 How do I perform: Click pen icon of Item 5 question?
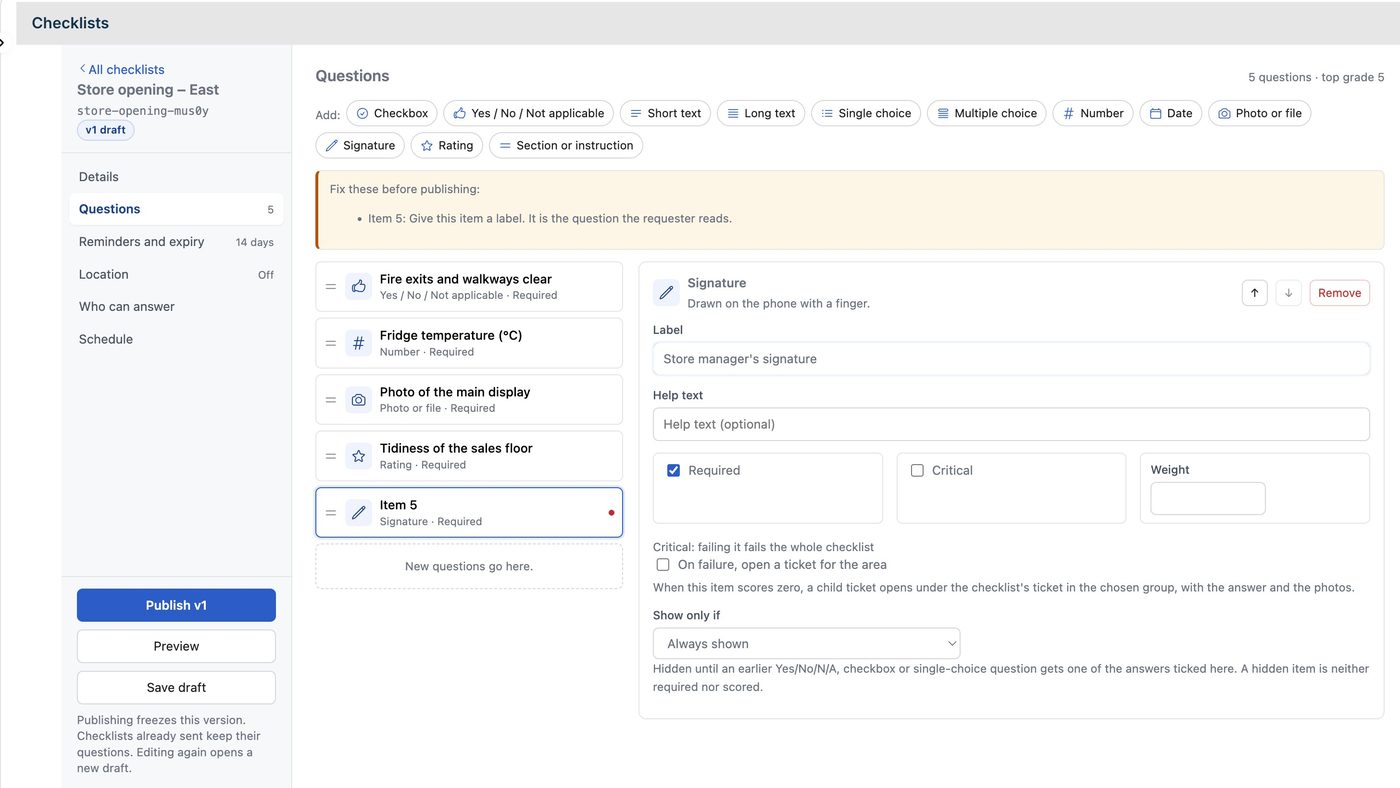358,513
